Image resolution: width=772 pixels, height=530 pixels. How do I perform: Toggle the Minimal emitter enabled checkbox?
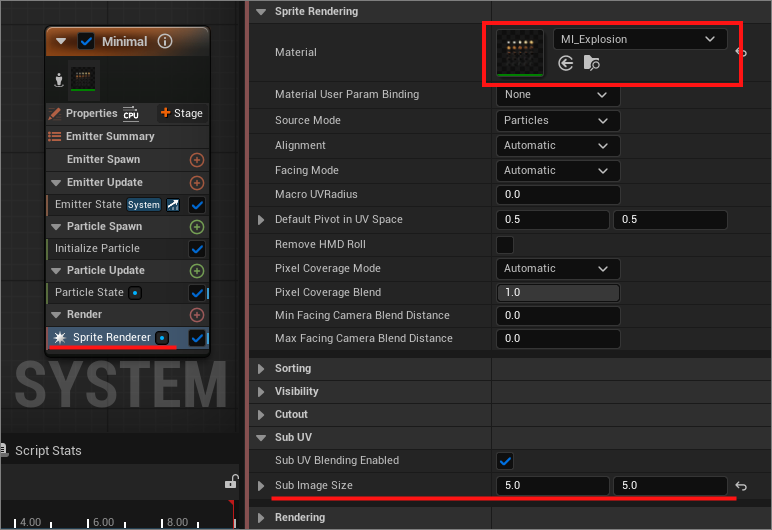[x=86, y=42]
